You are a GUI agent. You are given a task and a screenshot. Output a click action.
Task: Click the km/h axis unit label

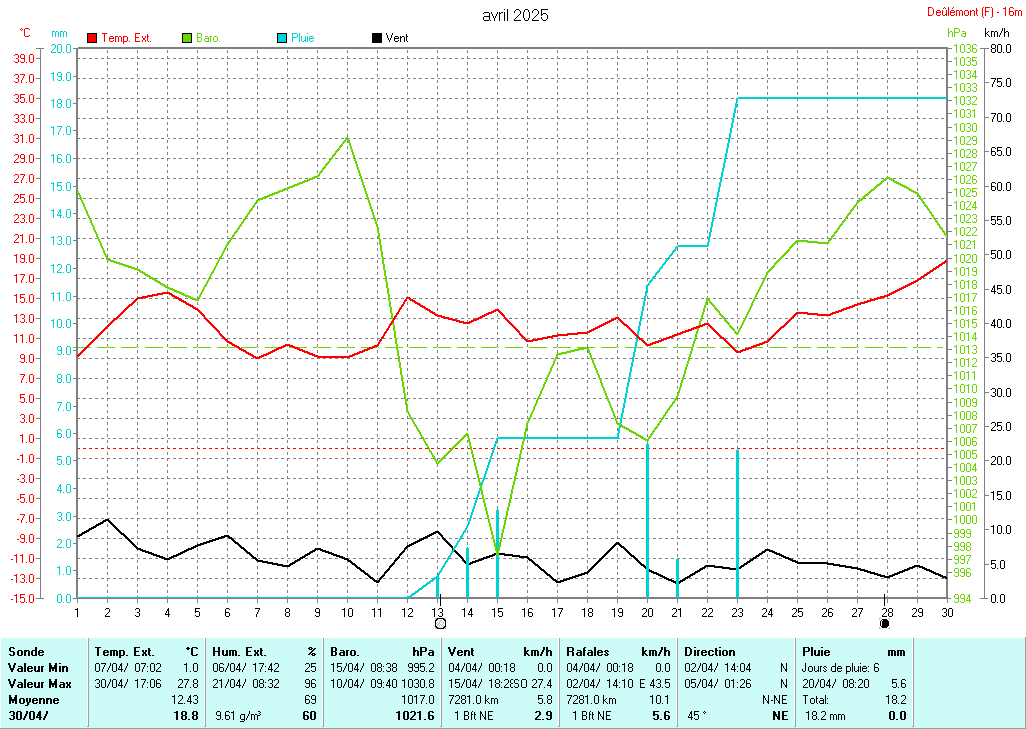pos(996,33)
